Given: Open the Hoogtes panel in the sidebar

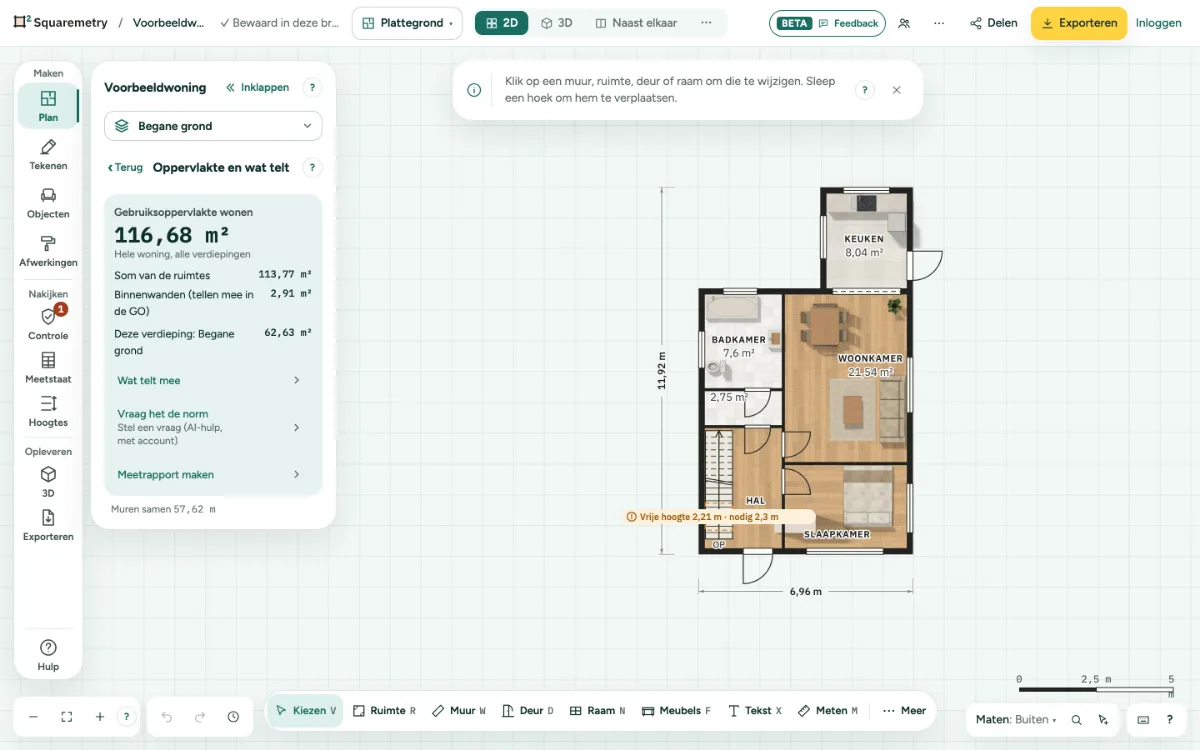Looking at the screenshot, I should click(48, 411).
